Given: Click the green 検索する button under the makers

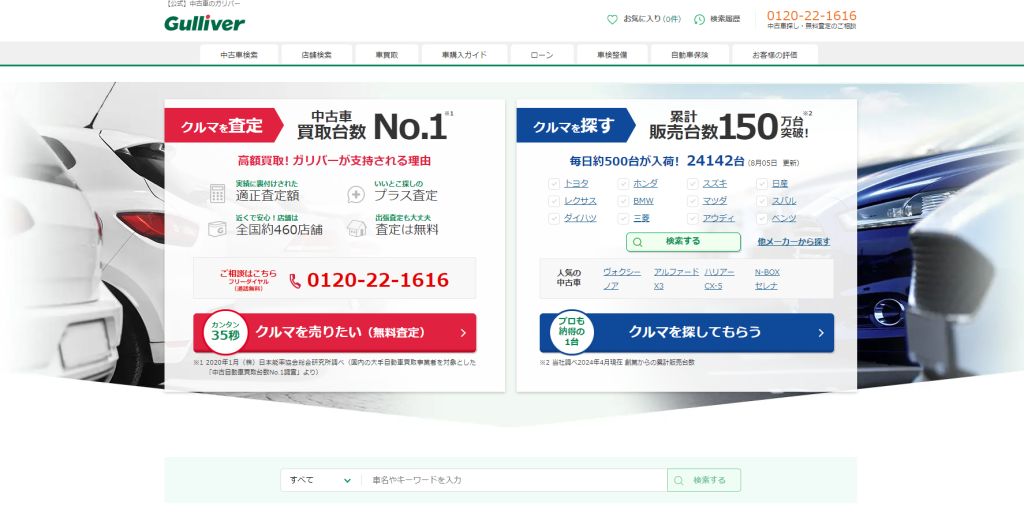Looking at the screenshot, I should 683,242.
